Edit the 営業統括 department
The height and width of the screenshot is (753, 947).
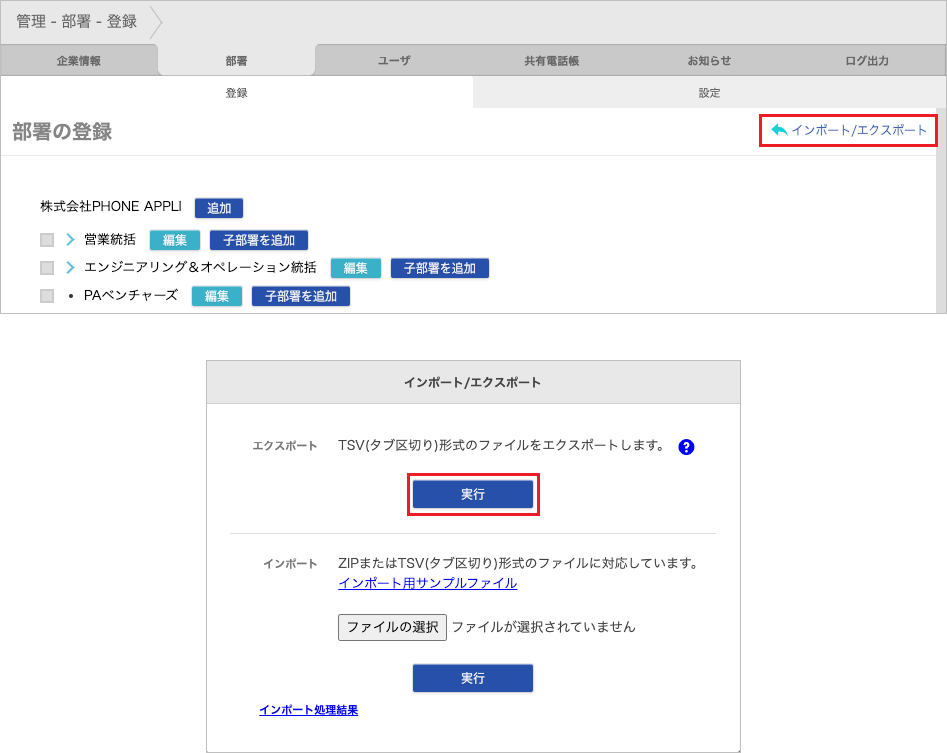pyautogui.click(x=175, y=240)
